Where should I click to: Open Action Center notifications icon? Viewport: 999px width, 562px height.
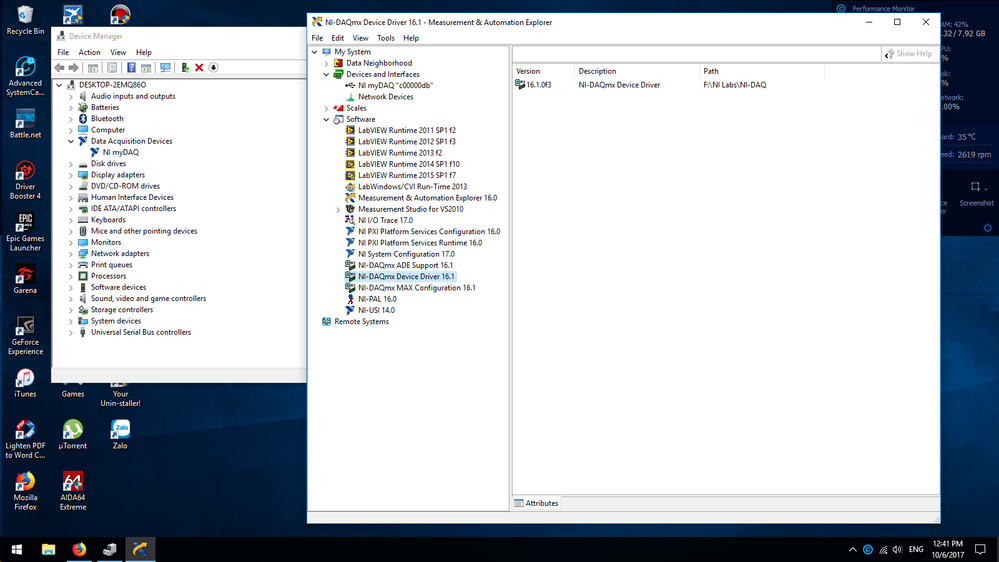[981, 549]
